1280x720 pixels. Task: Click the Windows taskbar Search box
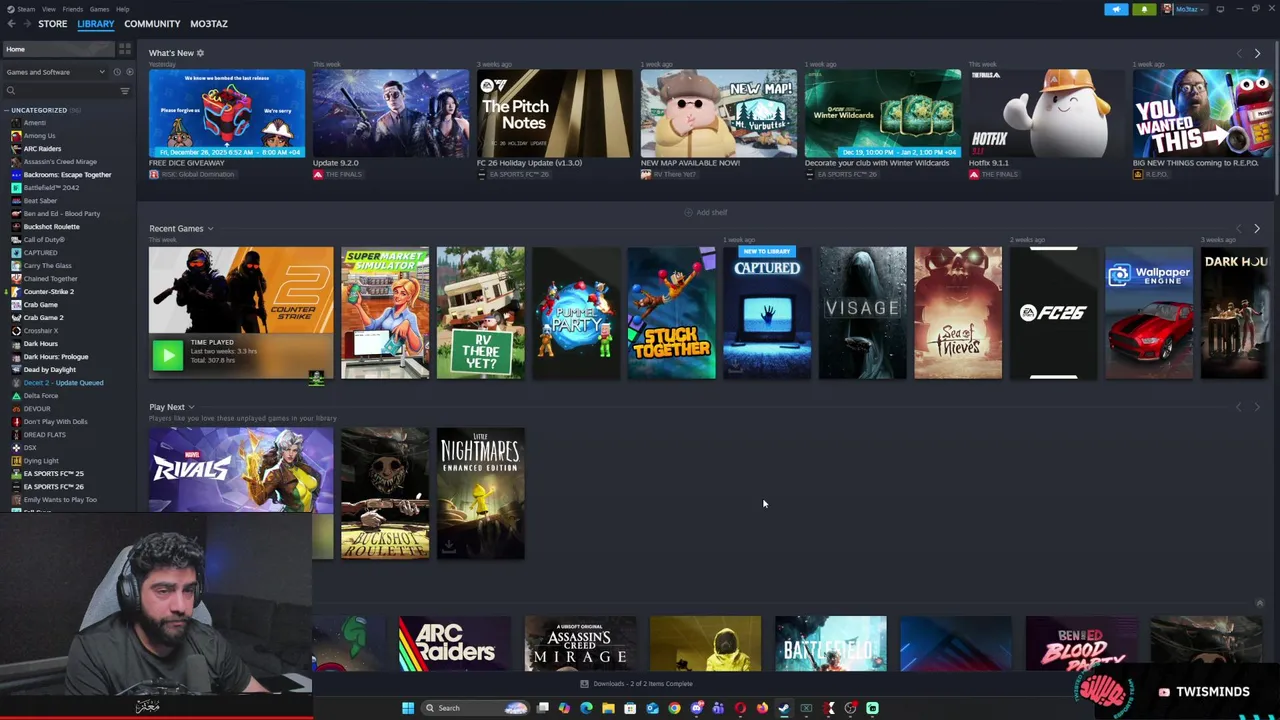[x=474, y=708]
